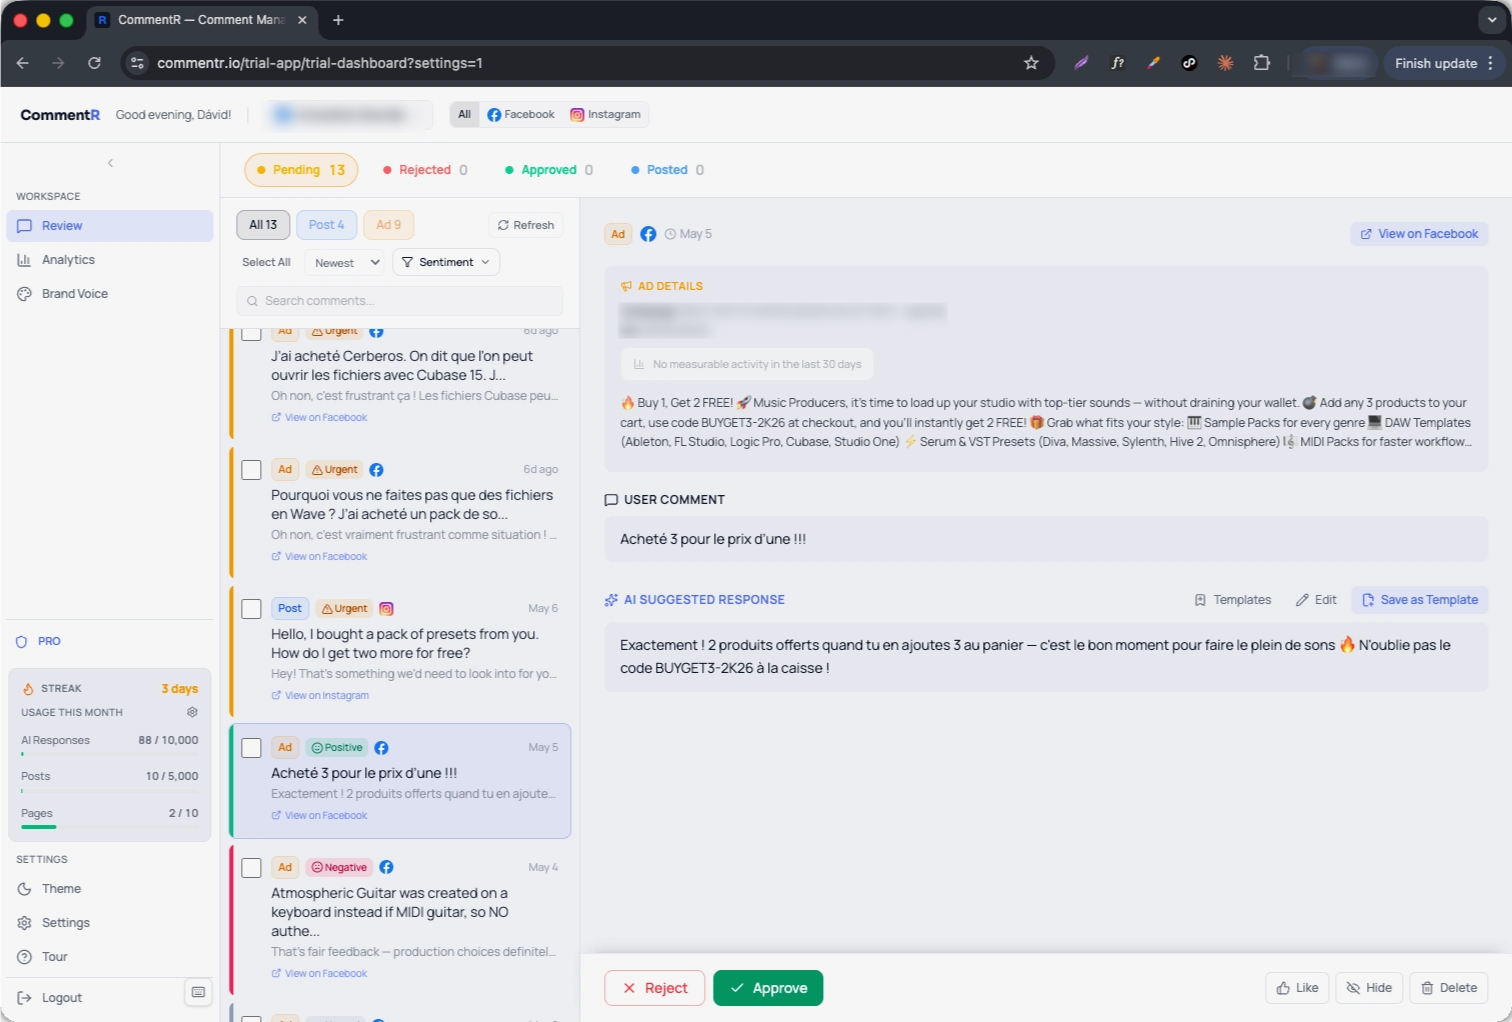The height and width of the screenshot is (1022, 1512).
Task: Filter by Instagram platform
Action: coord(605,115)
